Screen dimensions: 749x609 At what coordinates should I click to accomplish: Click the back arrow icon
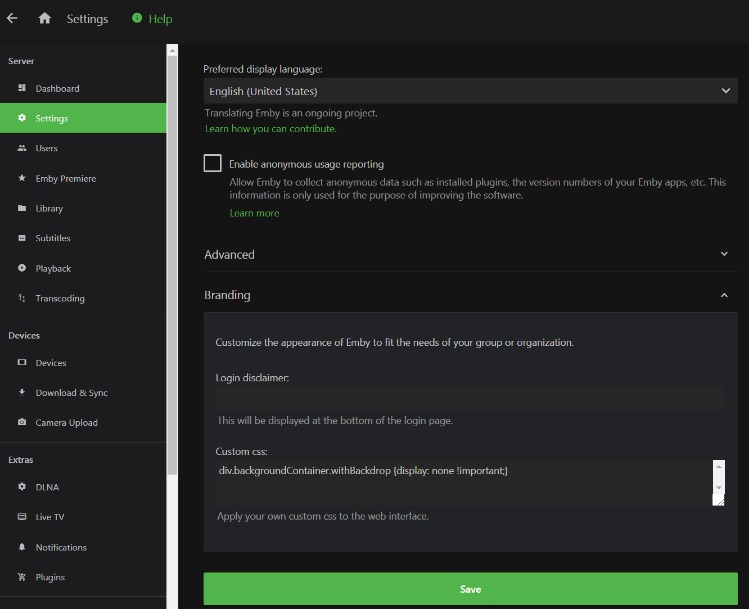pos(12,18)
